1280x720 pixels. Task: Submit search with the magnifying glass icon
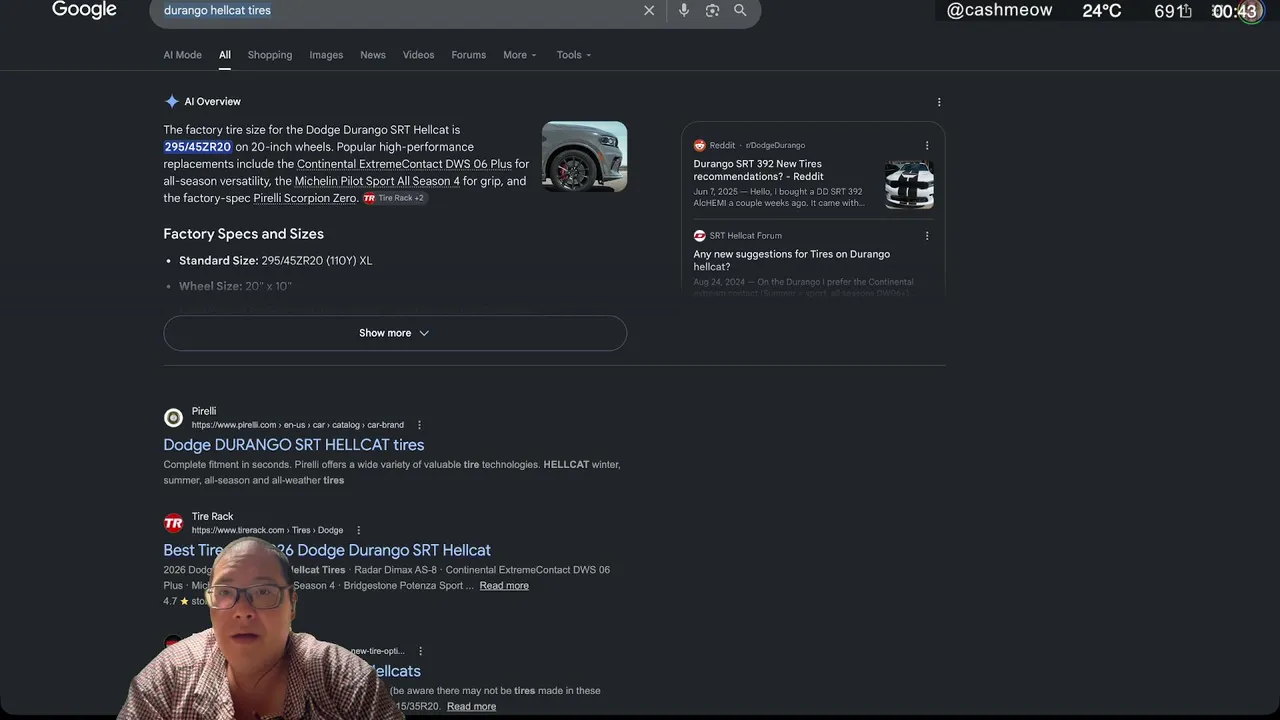[740, 10]
